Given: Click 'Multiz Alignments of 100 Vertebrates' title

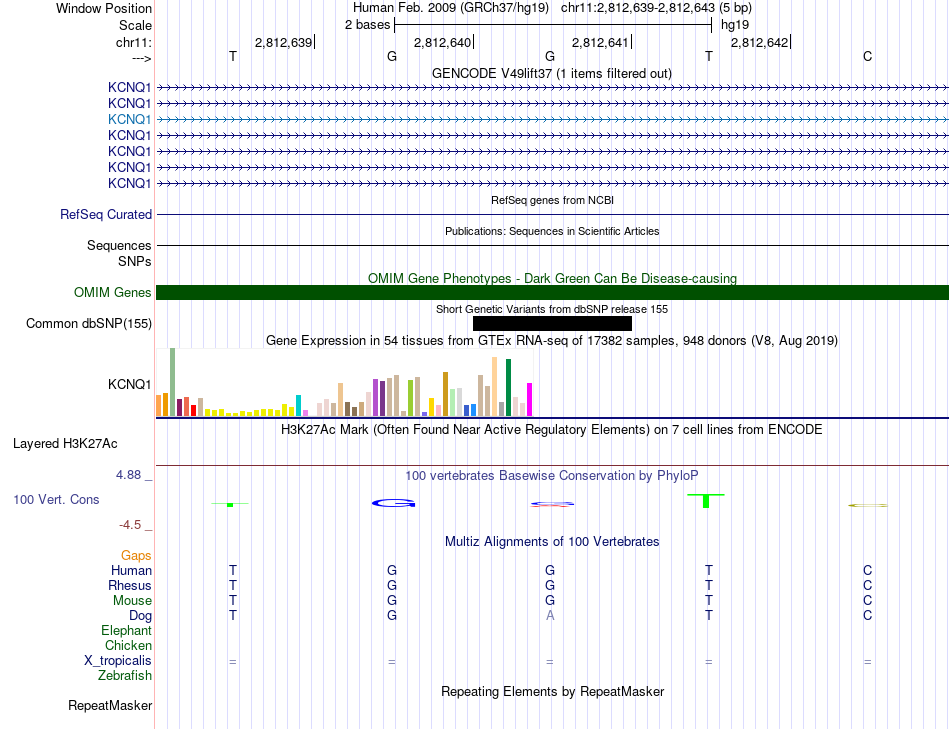Looking at the screenshot, I should (552, 542).
